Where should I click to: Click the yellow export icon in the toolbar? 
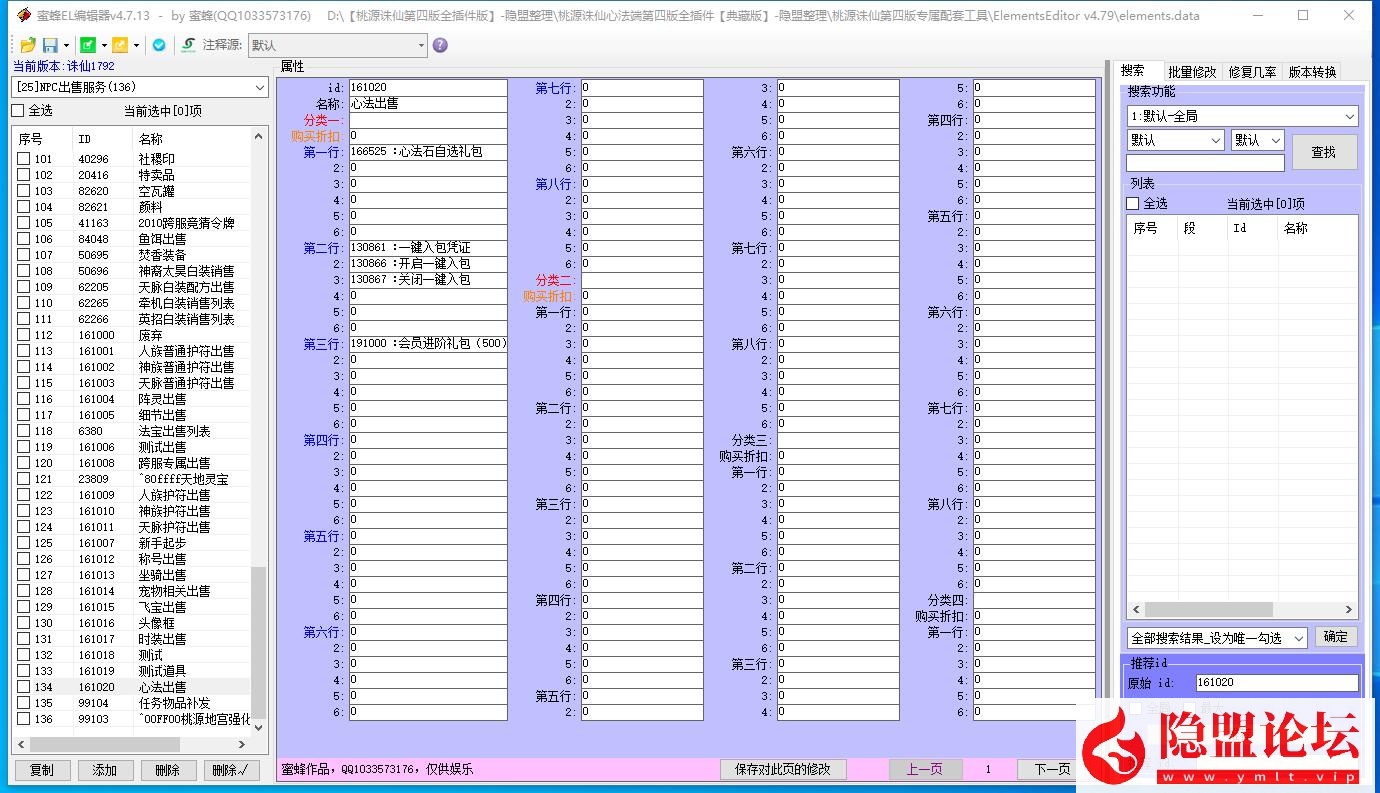click(x=120, y=45)
